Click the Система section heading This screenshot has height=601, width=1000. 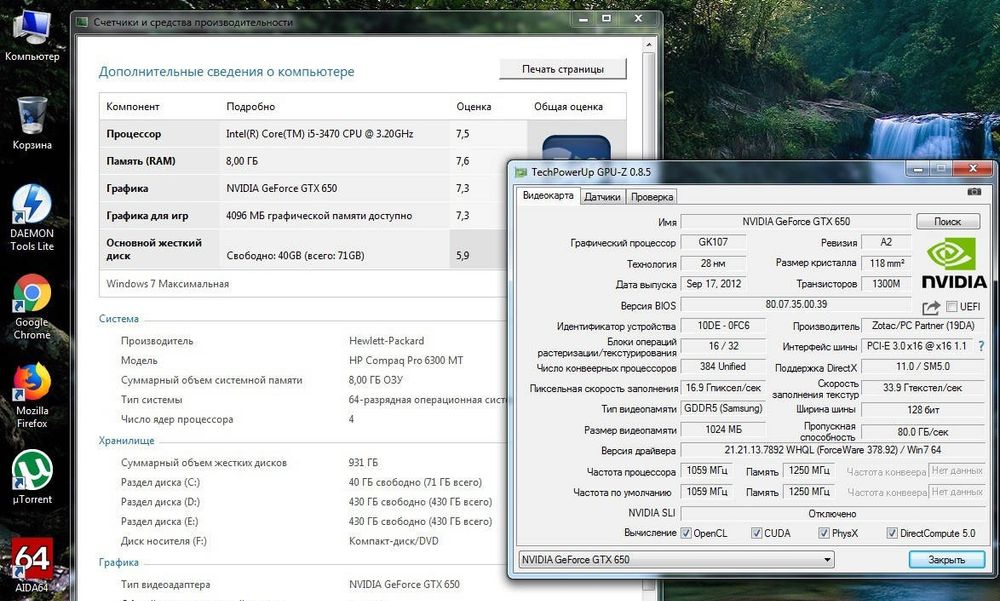point(119,318)
